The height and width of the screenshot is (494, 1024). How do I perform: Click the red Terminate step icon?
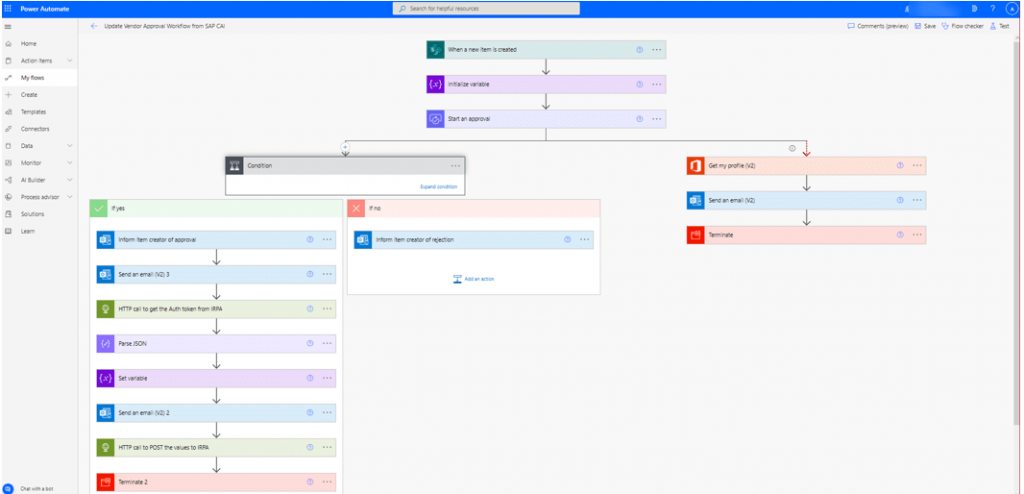(x=696, y=235)
